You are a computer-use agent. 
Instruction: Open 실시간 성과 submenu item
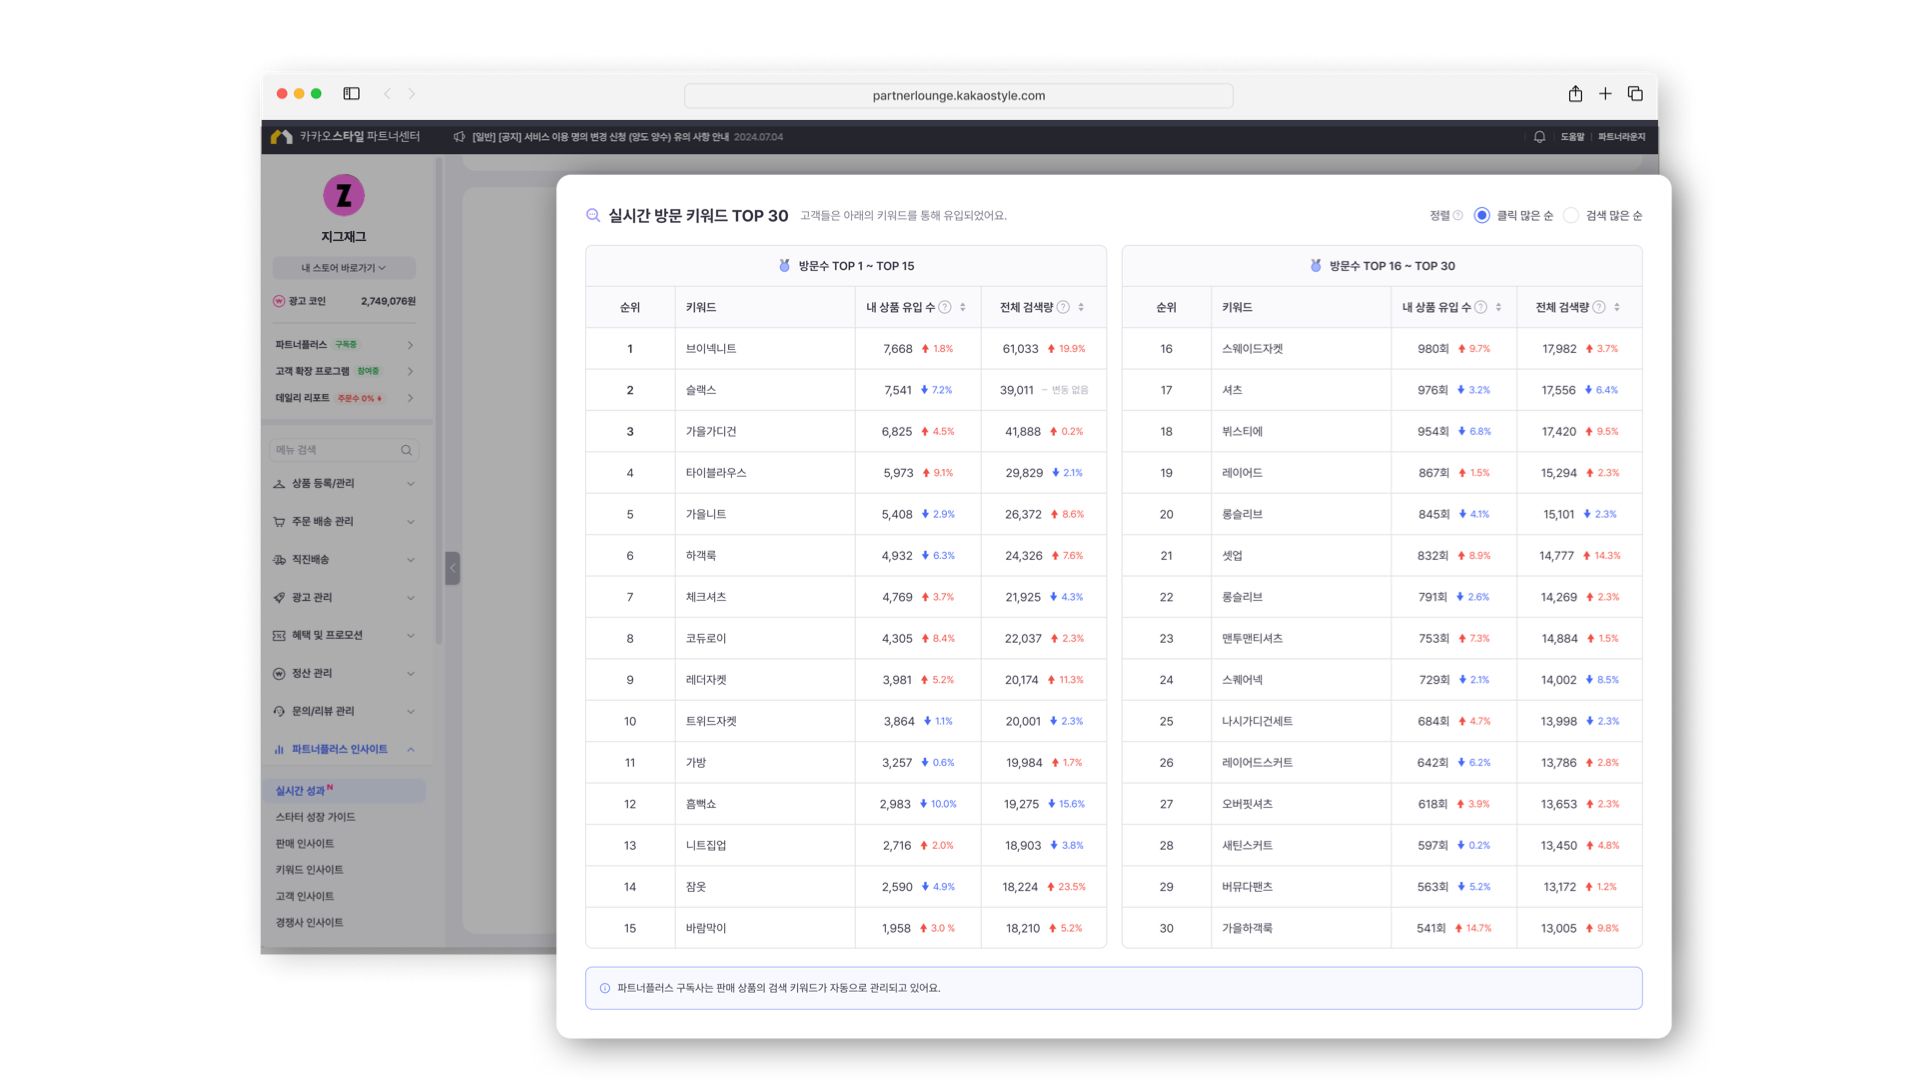pos(344,791)
